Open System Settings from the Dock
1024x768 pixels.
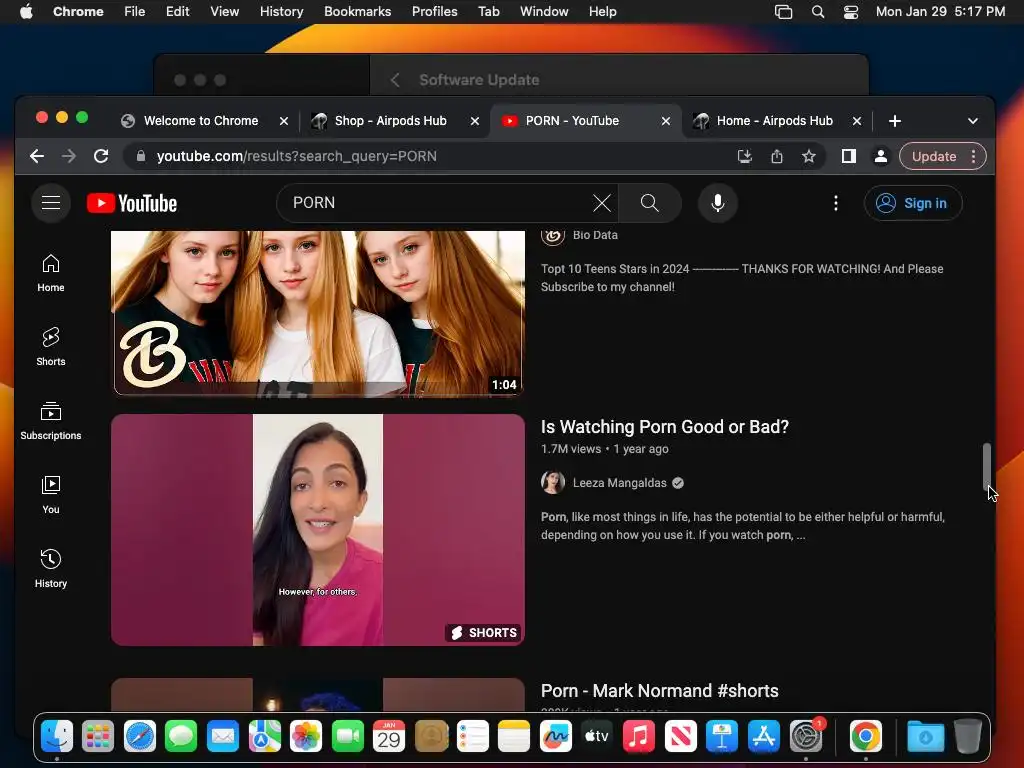point(806,737)
